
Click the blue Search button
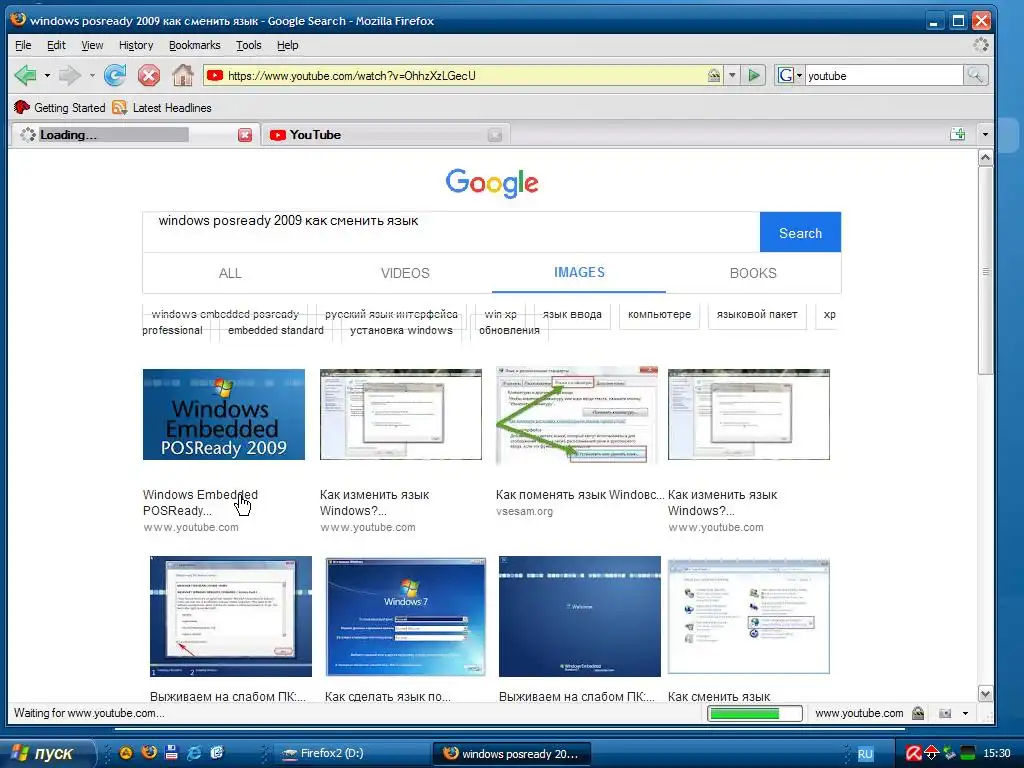[800, 232]
